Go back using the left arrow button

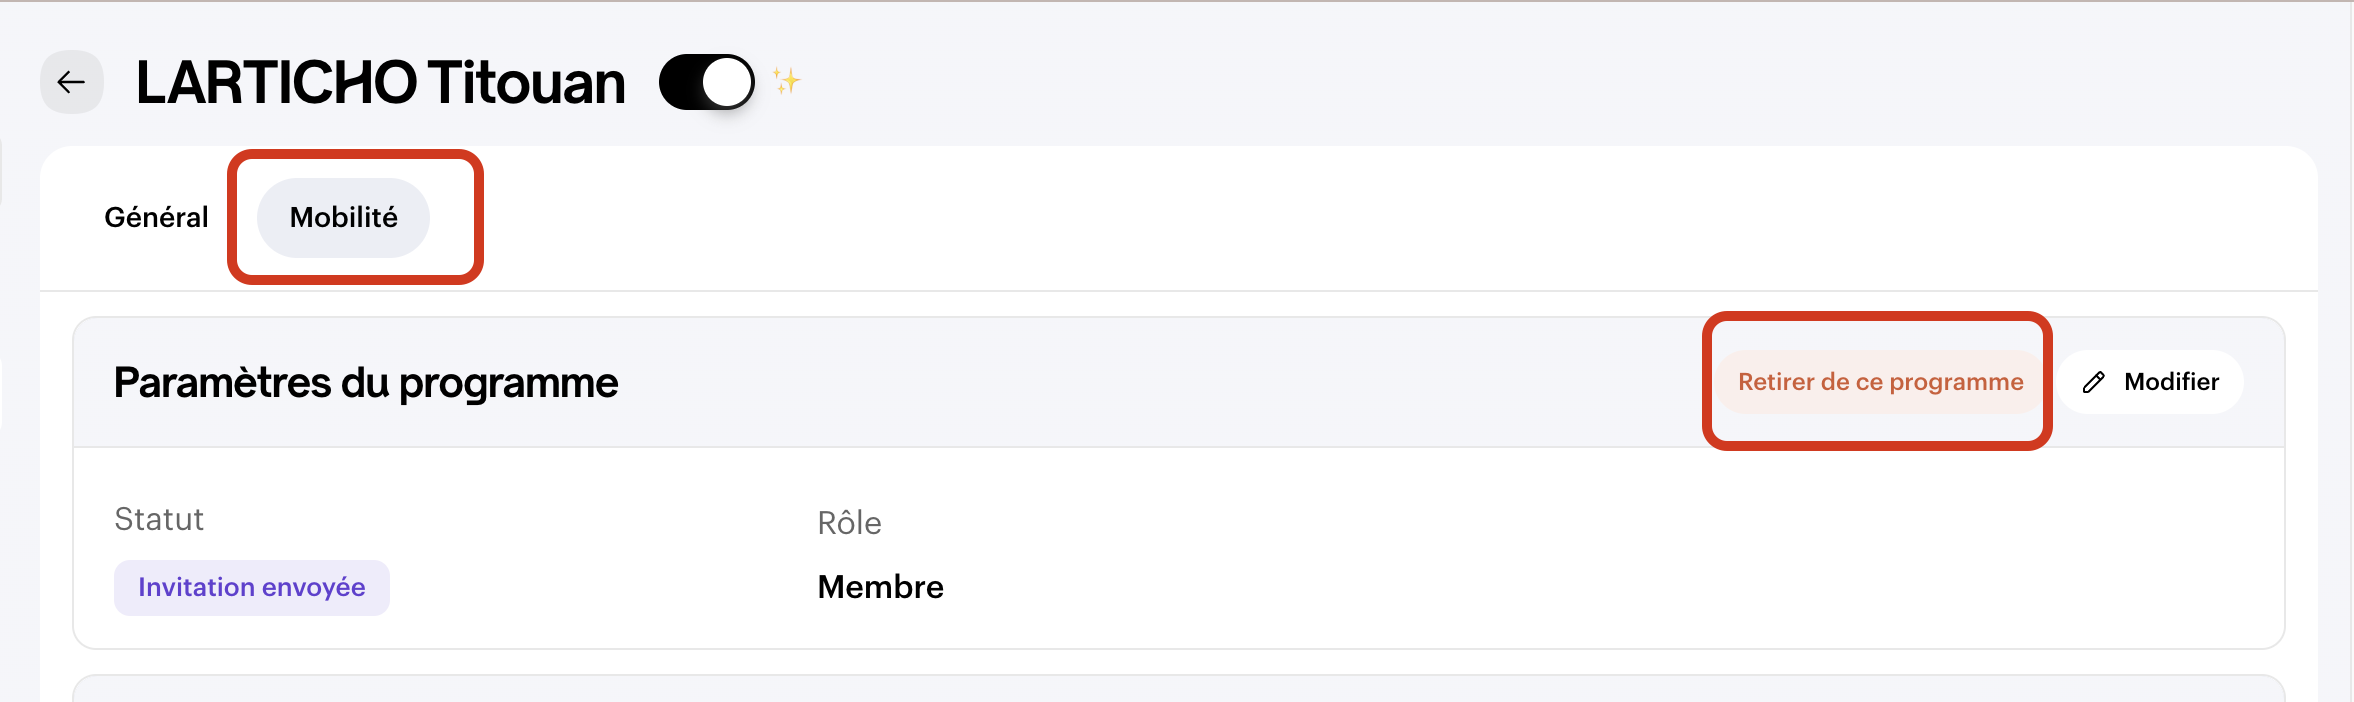coord(72,82)
